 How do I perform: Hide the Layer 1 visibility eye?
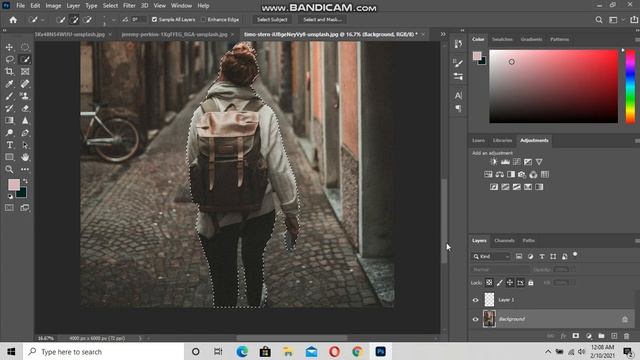476,300
